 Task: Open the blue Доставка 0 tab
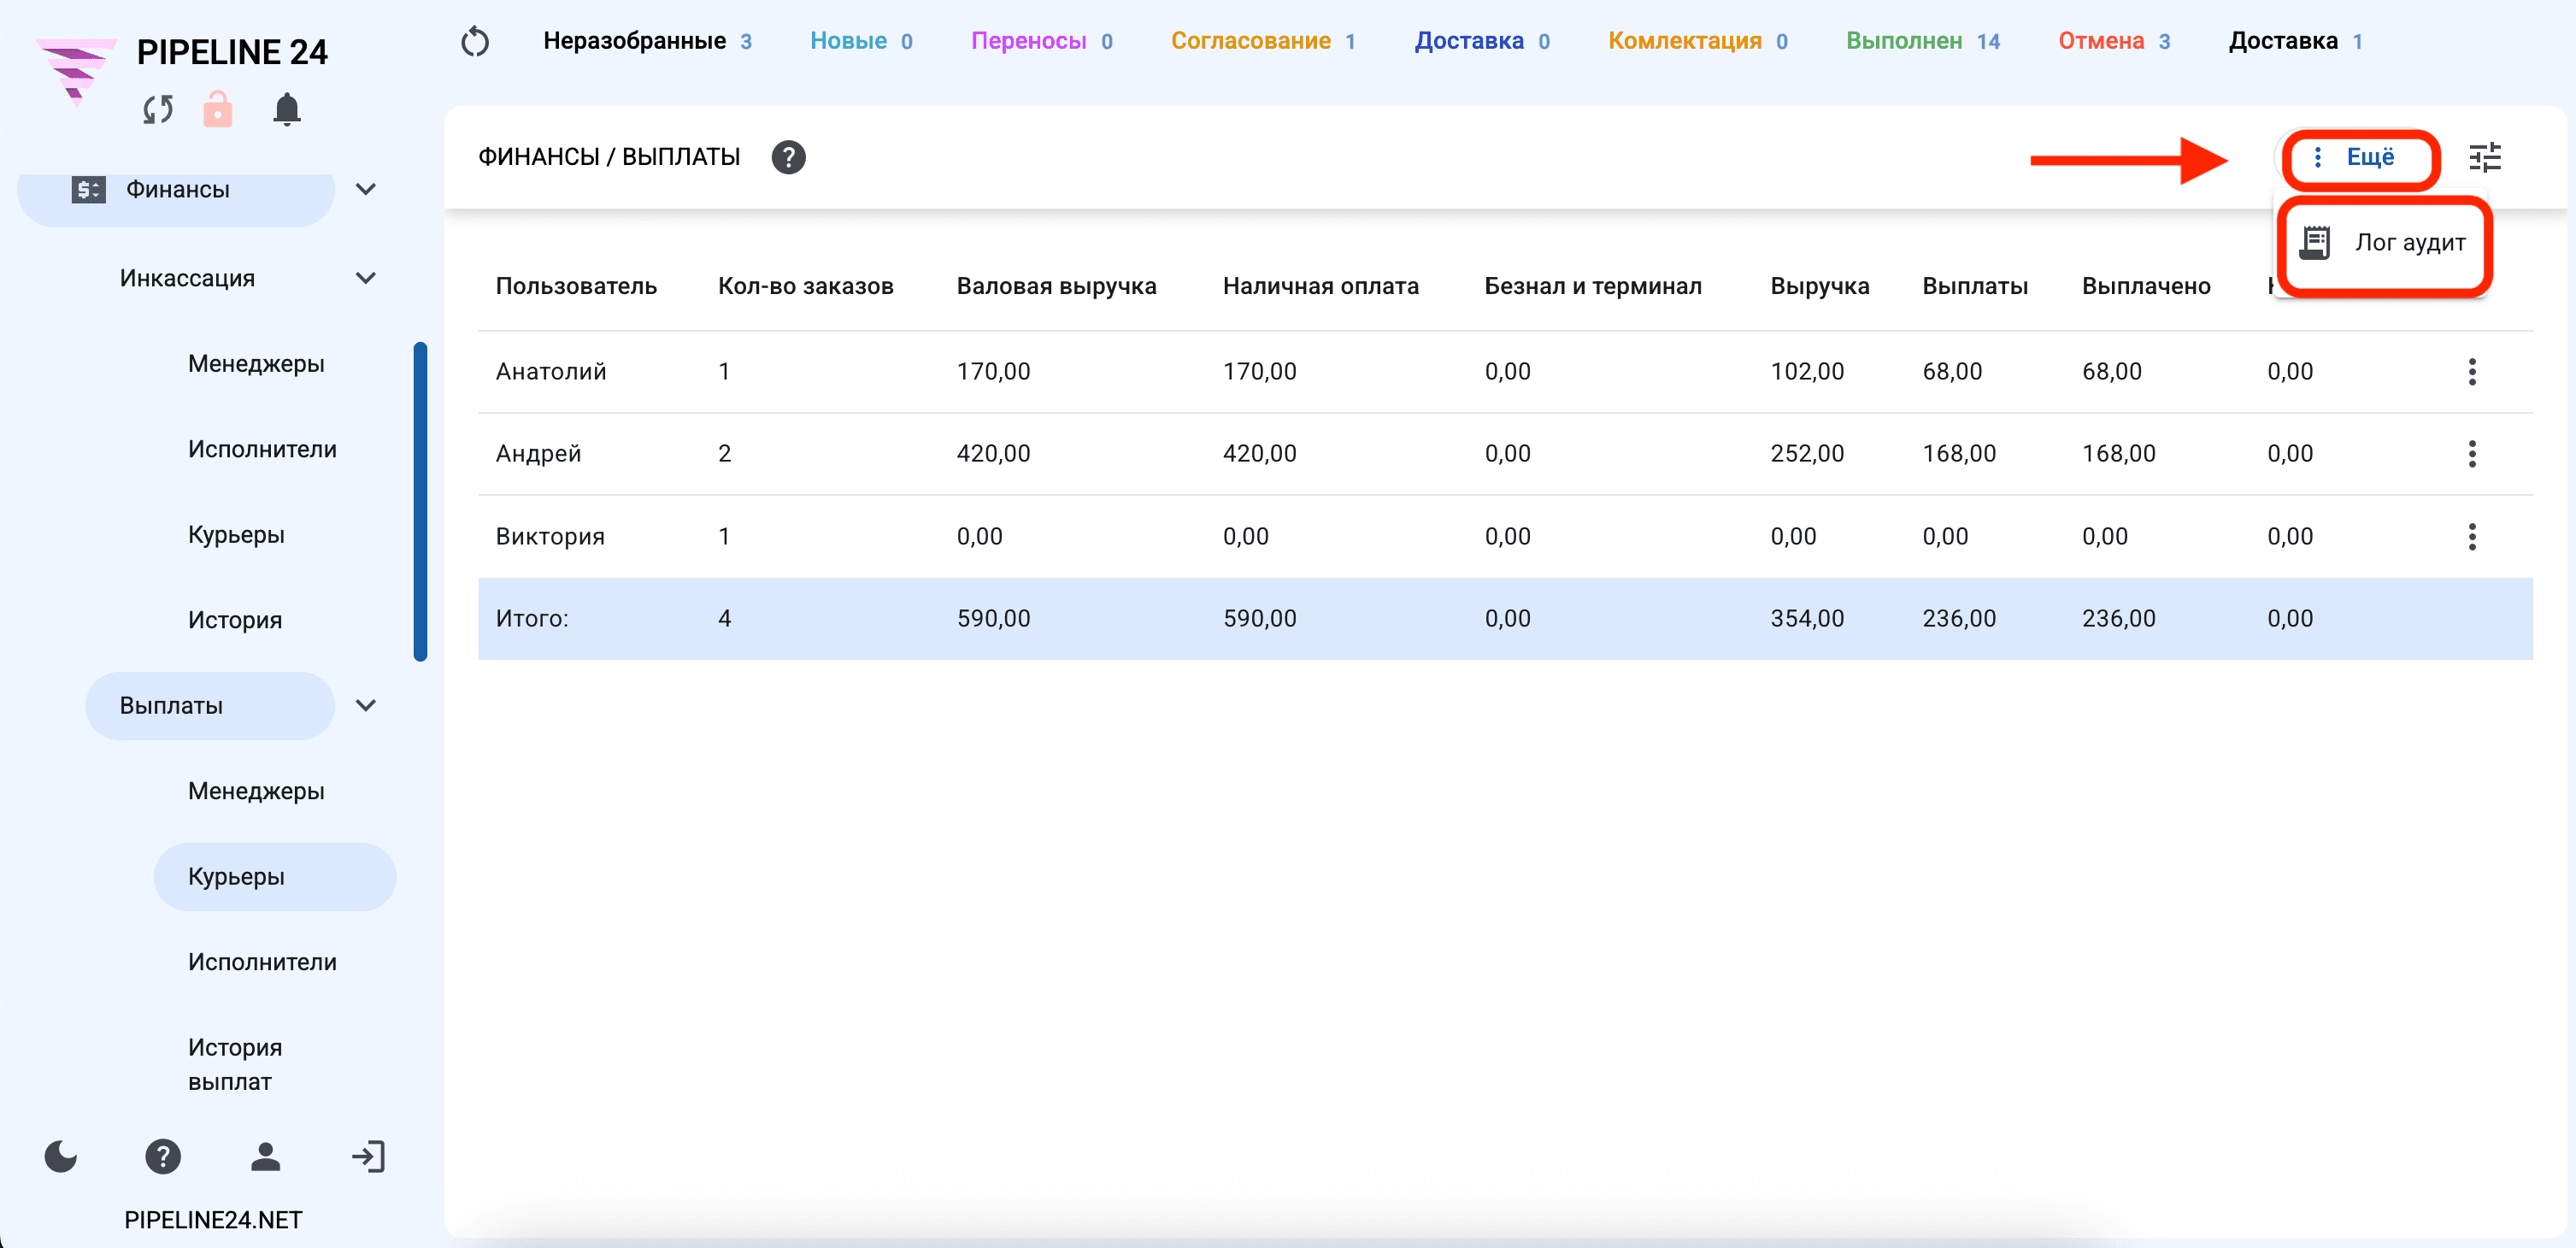(x=1481, y=41)
